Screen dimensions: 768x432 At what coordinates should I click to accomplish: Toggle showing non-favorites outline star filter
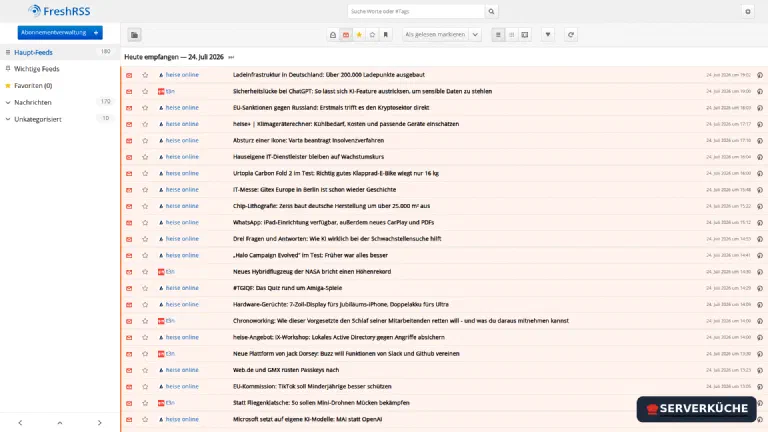pyautogui.click(x=372, y=35)
